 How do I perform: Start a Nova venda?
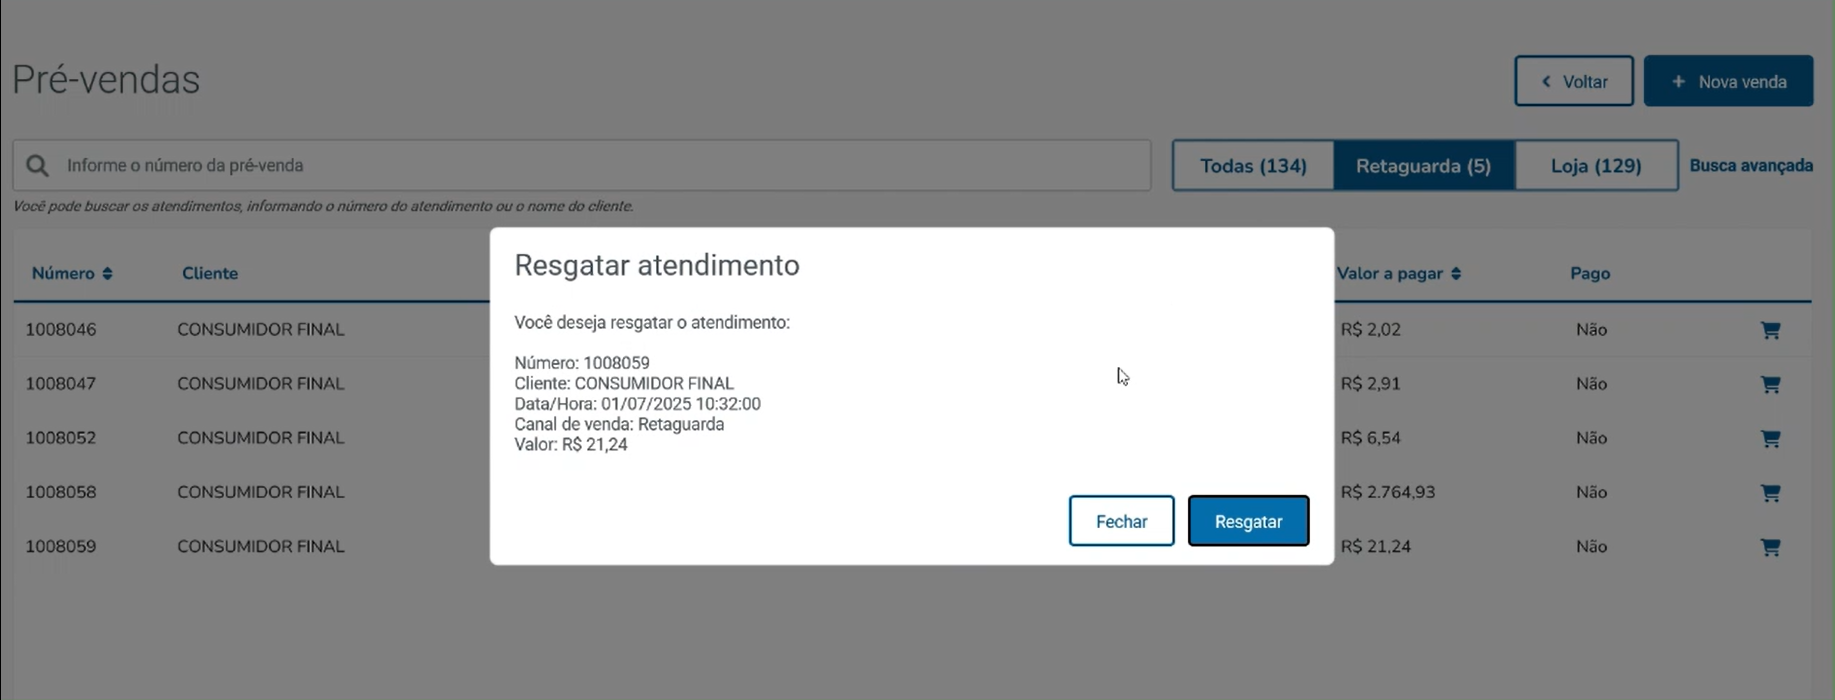pyautogui.click(x=1728, y=81)
